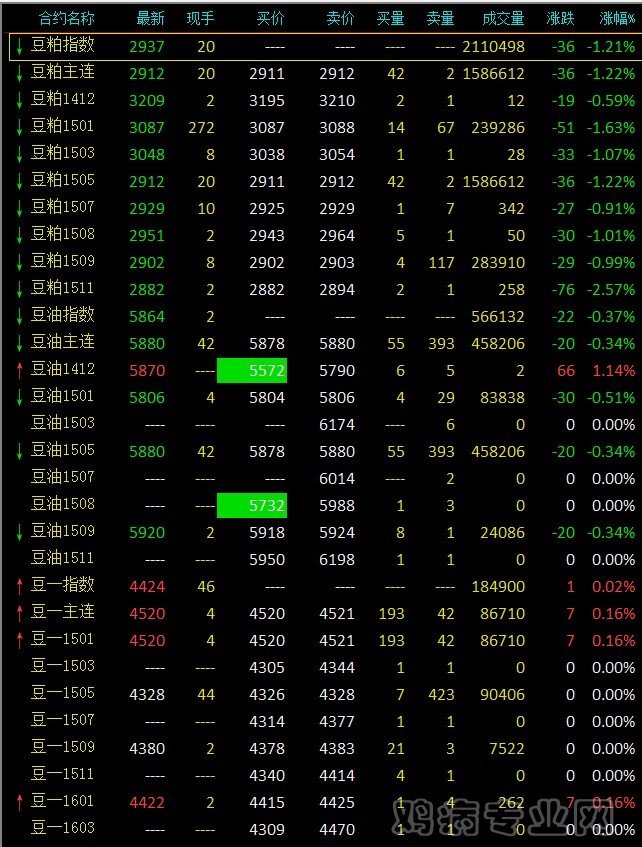
Task: Select the 豆一1603 contract
Action: pos(63,829)
